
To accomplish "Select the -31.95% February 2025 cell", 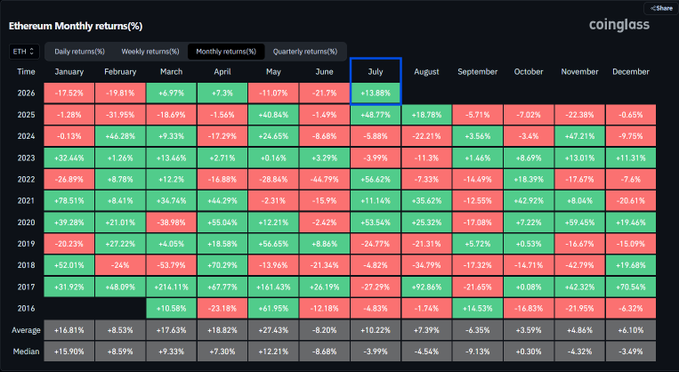I will point(120,115).
